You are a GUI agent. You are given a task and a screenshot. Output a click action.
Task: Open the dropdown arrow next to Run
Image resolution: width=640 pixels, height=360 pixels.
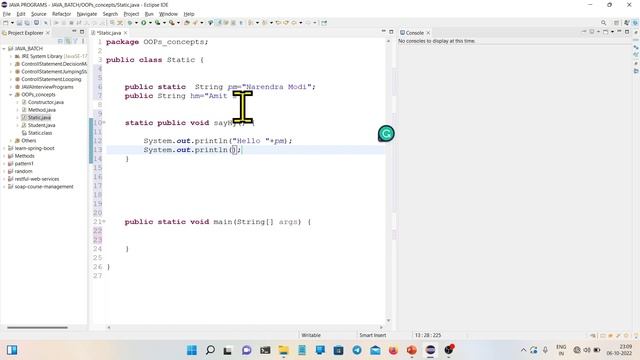click(150, 23)
